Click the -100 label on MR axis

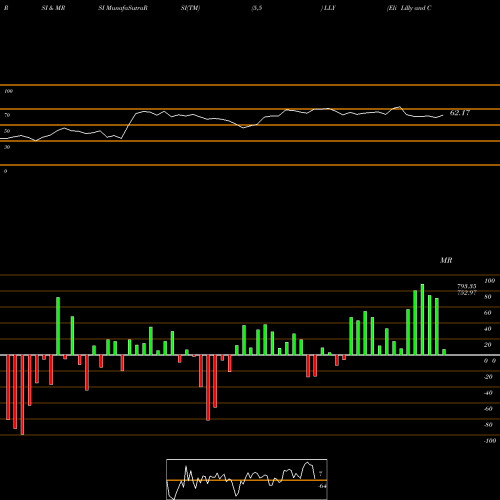(x=490, y=441)
